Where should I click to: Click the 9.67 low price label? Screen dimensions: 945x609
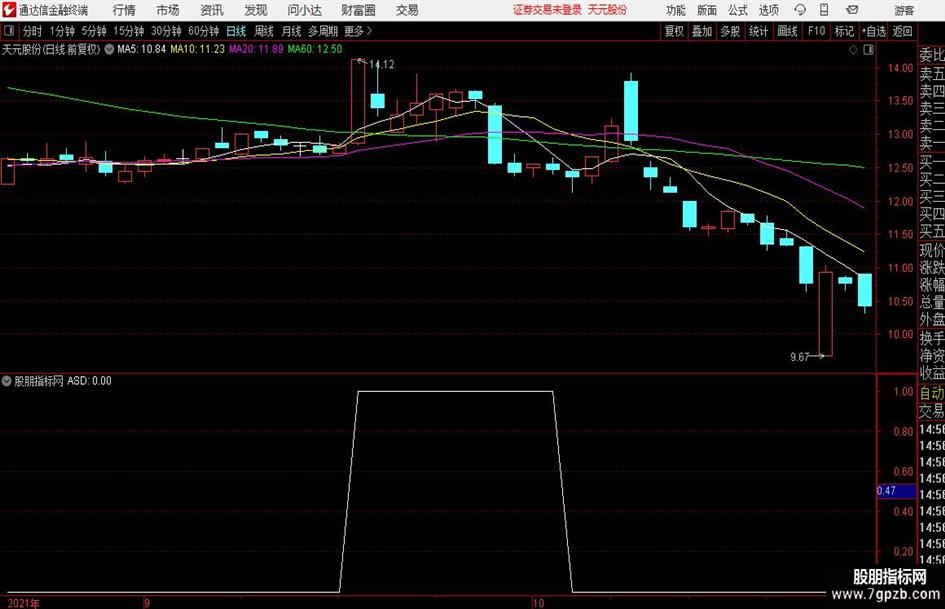800,357
